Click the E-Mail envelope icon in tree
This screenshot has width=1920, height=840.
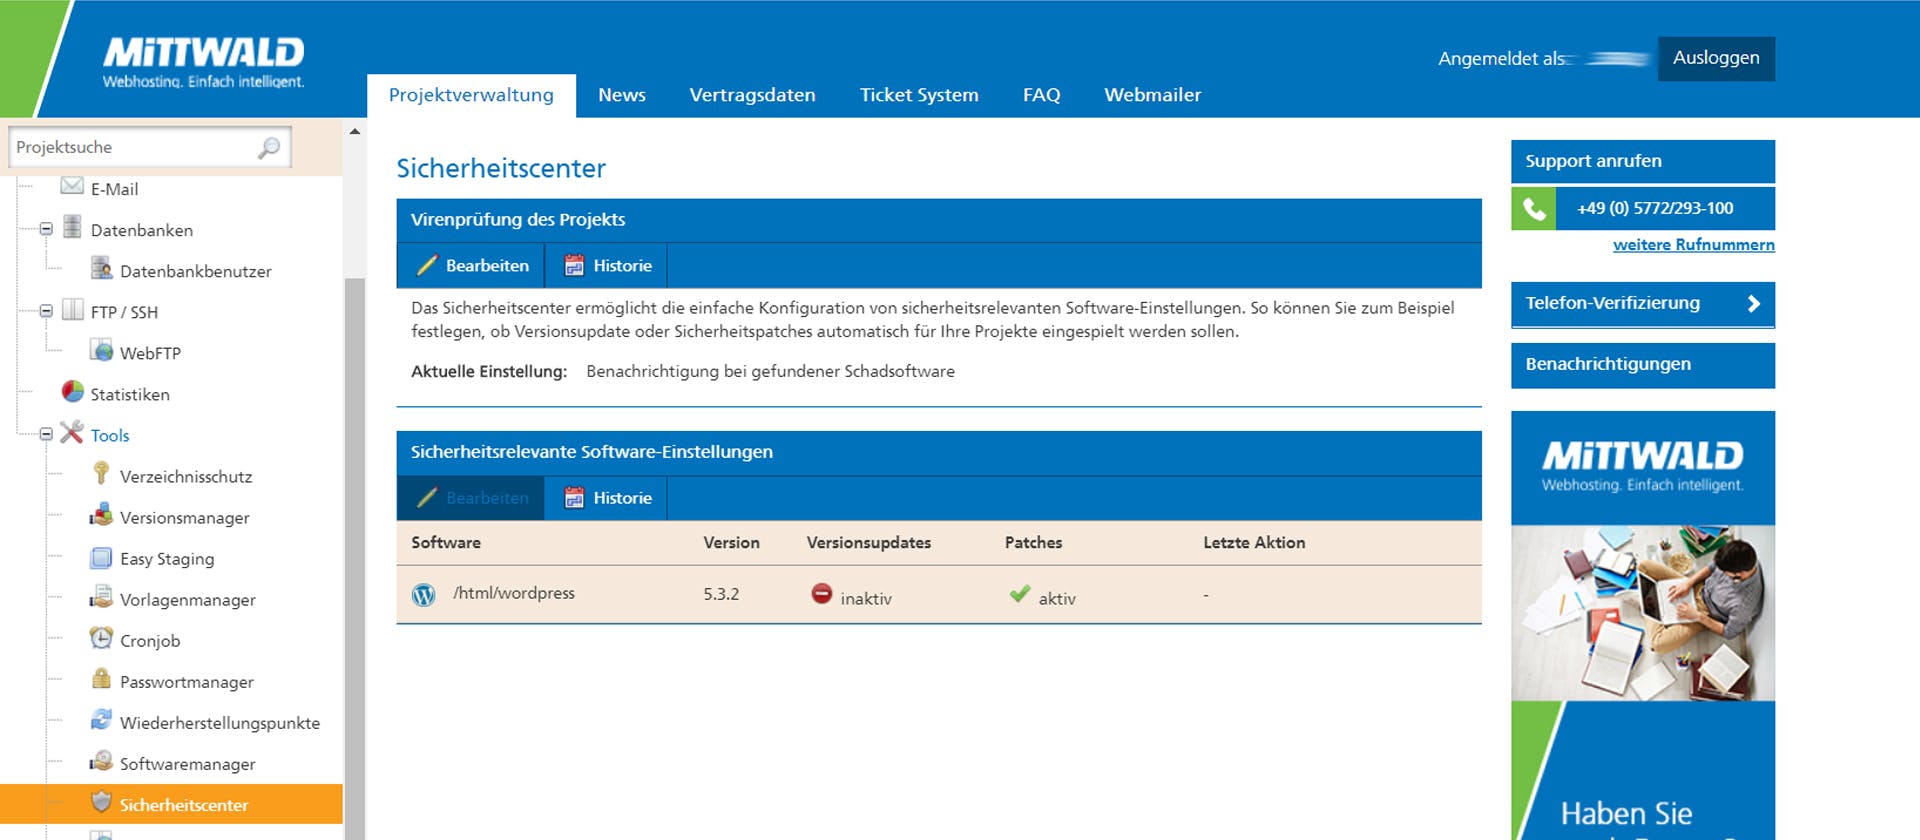click(72, 186)
